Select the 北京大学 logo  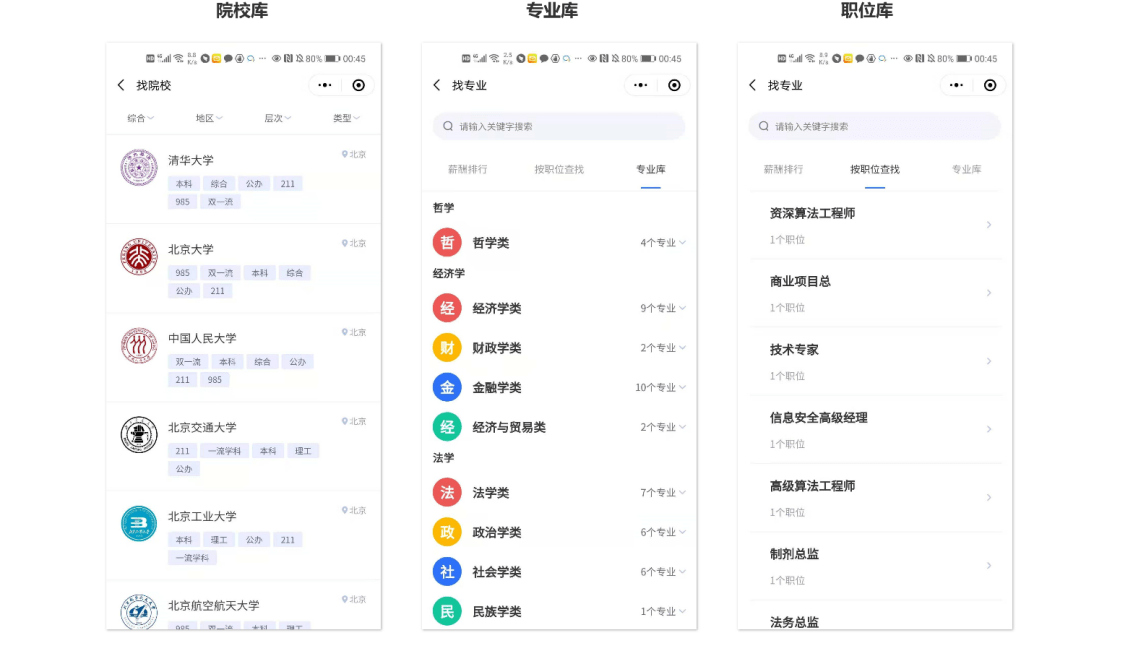(139, 256)
